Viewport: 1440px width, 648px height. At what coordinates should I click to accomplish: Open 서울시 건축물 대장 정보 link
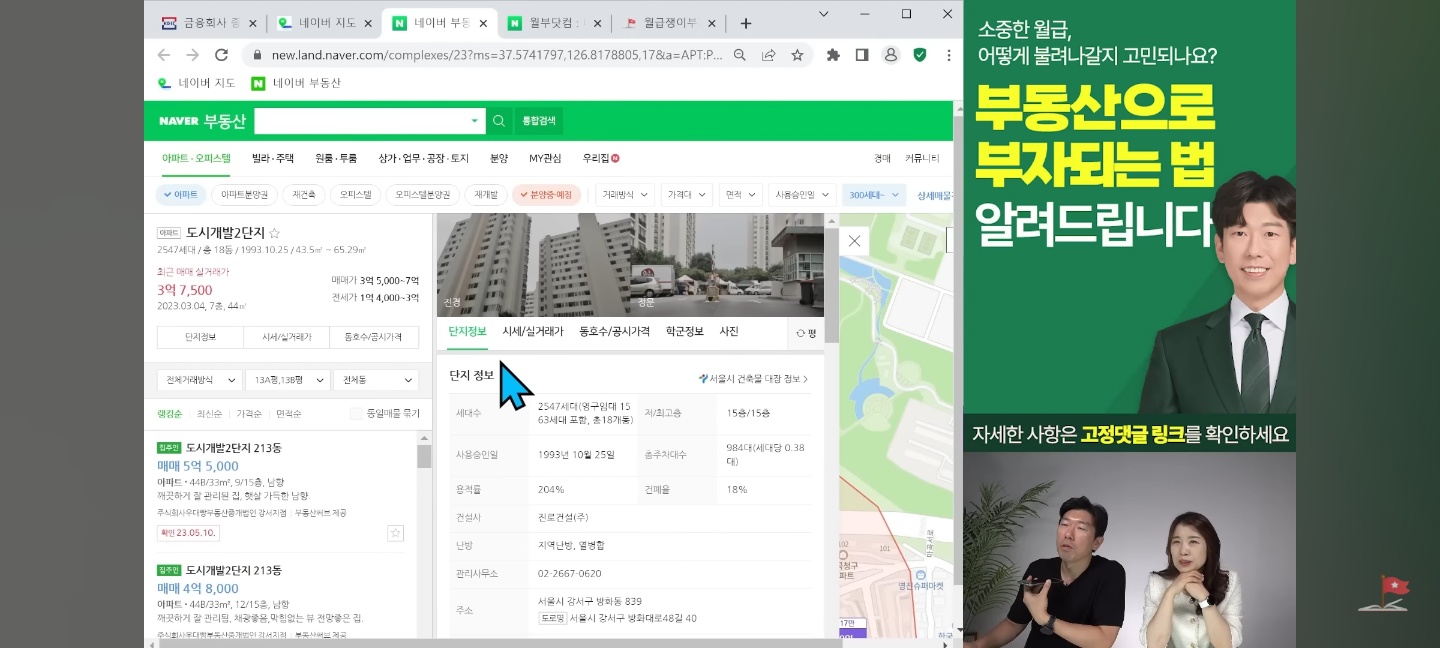click(x=753, y=379)
